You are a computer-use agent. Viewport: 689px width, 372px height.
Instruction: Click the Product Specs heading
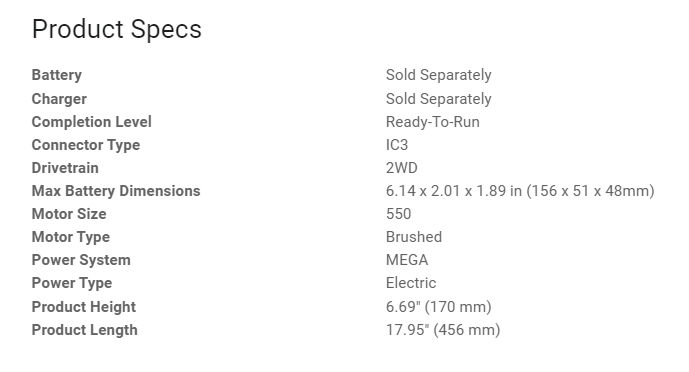(x=117, y=30)
